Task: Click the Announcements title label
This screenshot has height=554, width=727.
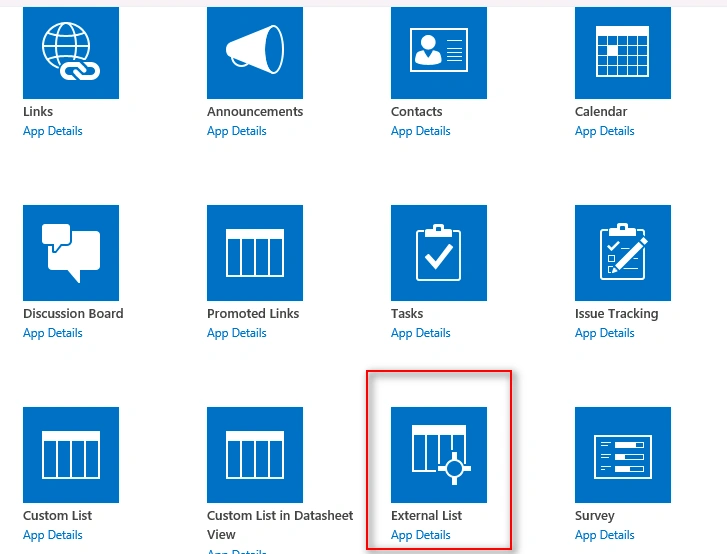Action: 255,112
